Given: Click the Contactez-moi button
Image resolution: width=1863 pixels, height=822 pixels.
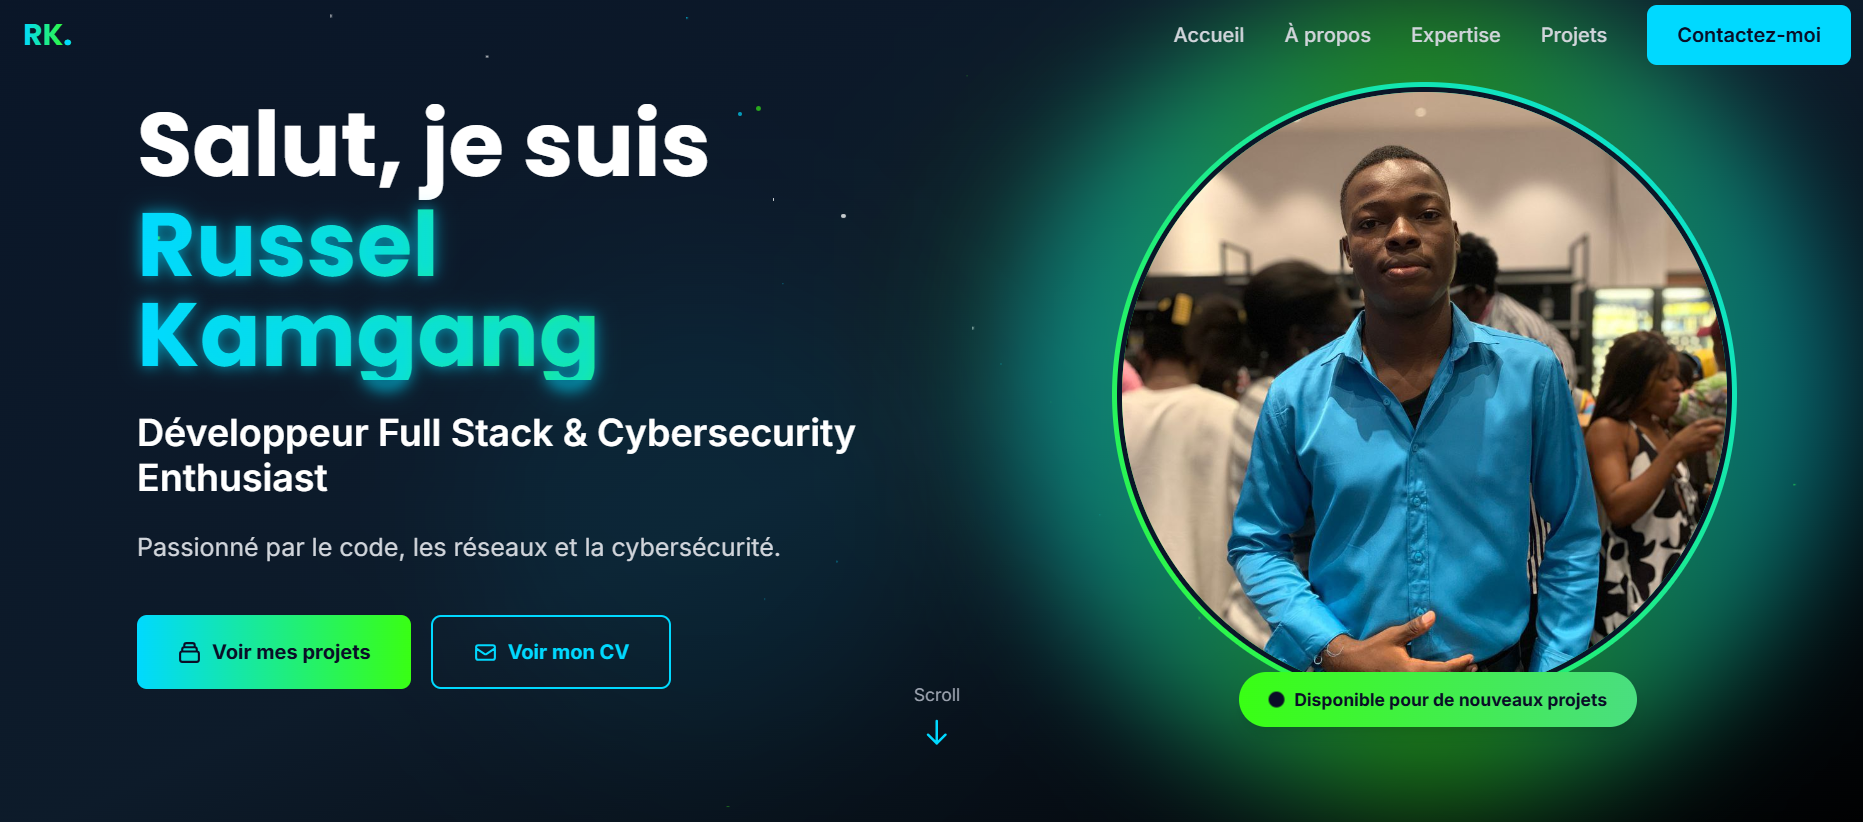Looking at the screenshot, I should [1748, 35].
